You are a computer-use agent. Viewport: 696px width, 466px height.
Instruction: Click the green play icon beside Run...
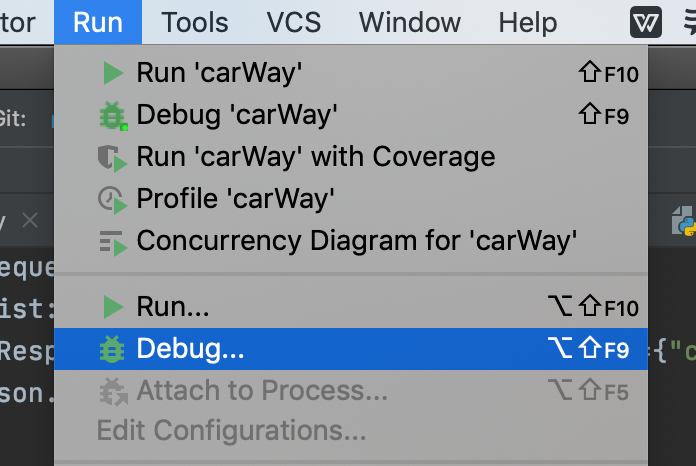click(113, 307)
